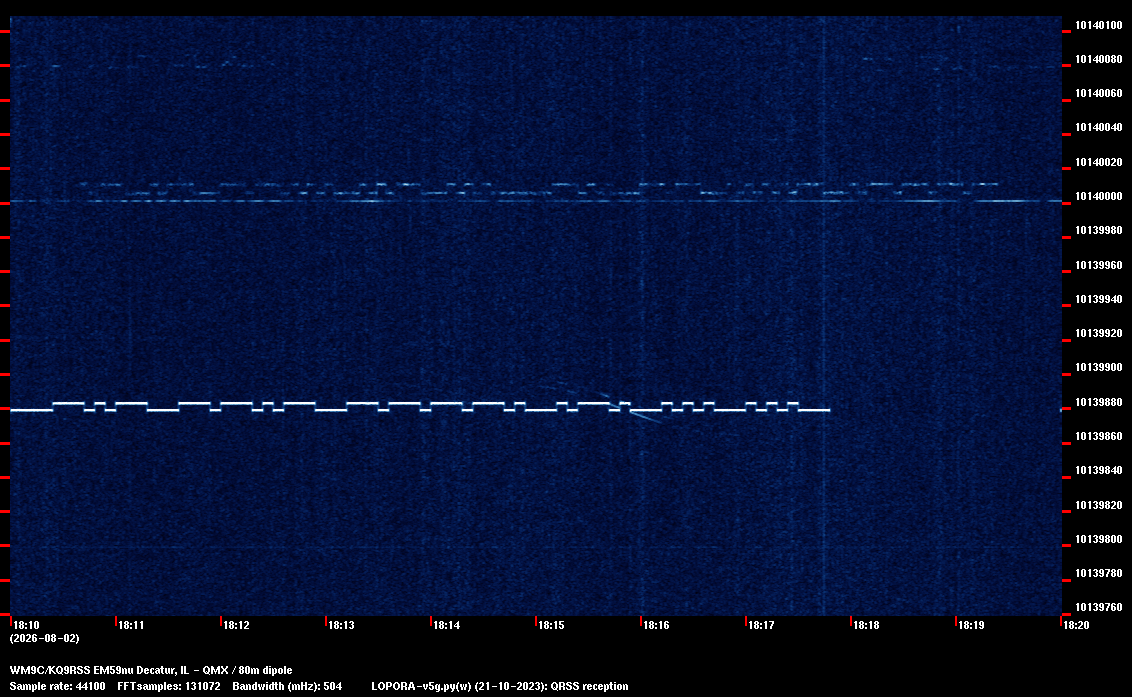Viewport: 1132px width, 697px height.
Task: Click the Sample rate: 44100 text
Action: coord(57,686)
